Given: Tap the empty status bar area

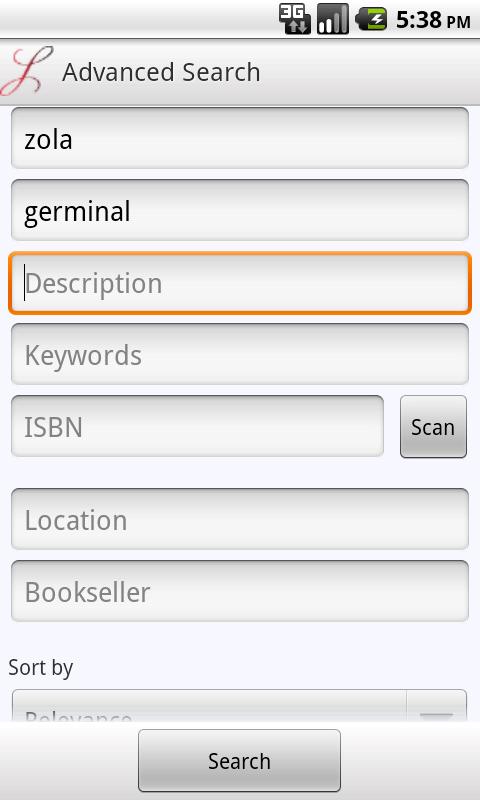Looking at the screenshot, I should click(138, 19).
